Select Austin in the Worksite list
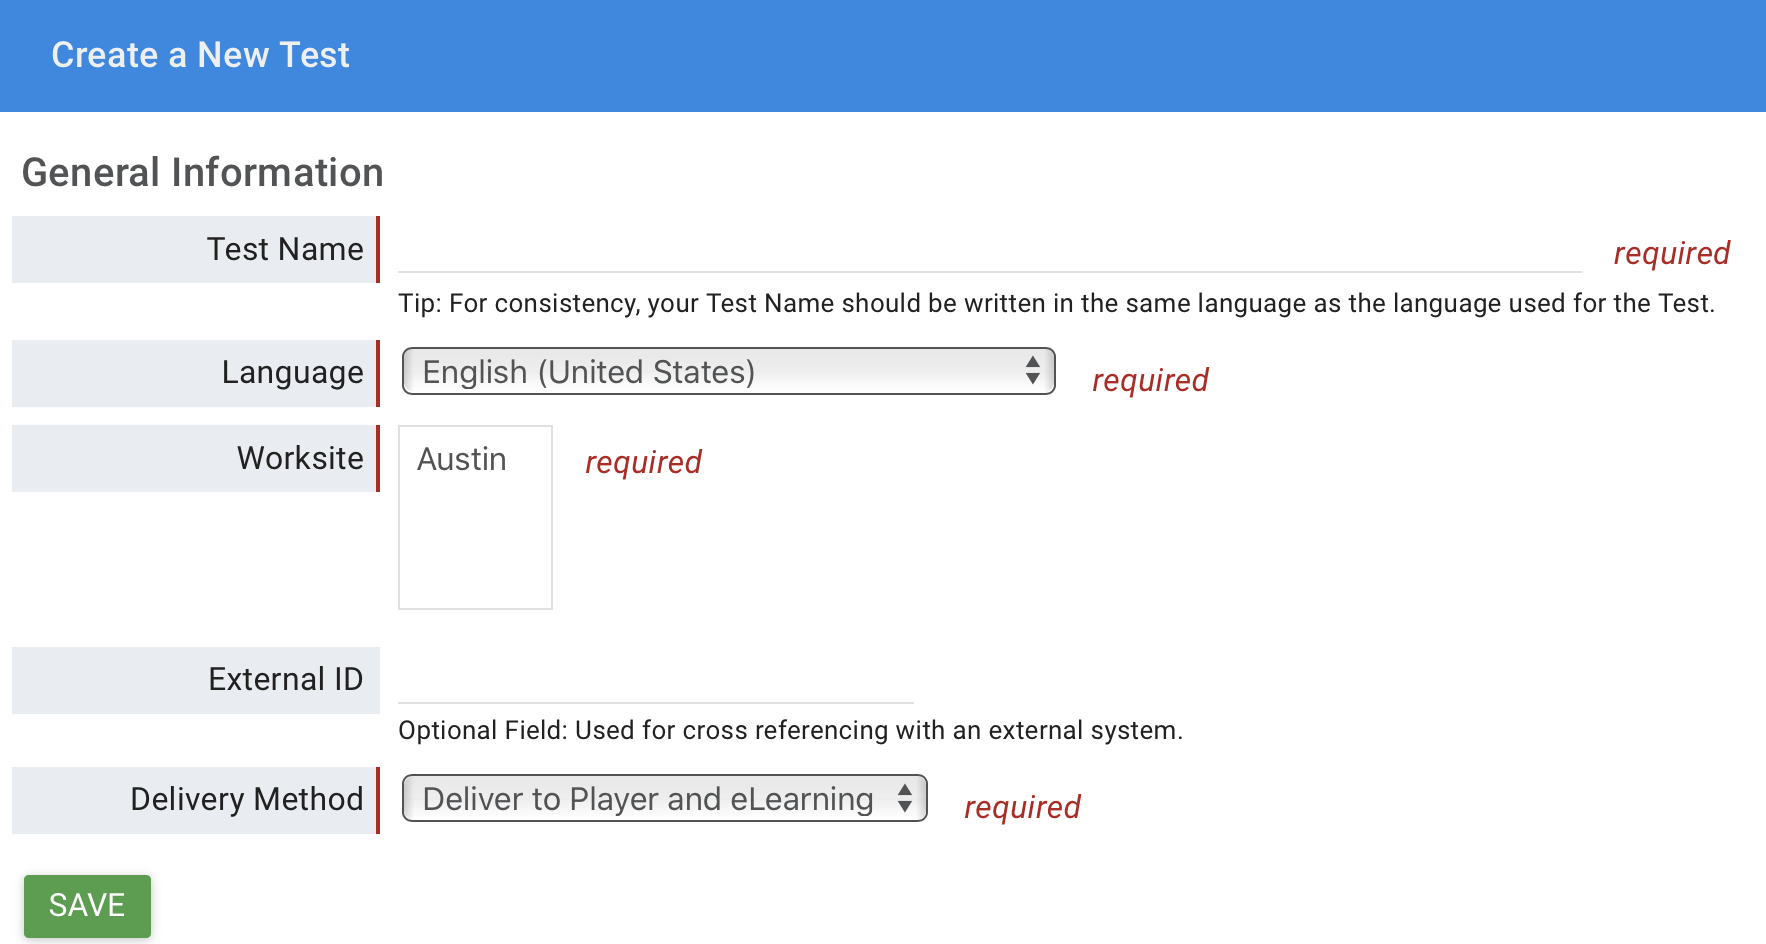Screen dimensions: 1766x944 [462, 459]
